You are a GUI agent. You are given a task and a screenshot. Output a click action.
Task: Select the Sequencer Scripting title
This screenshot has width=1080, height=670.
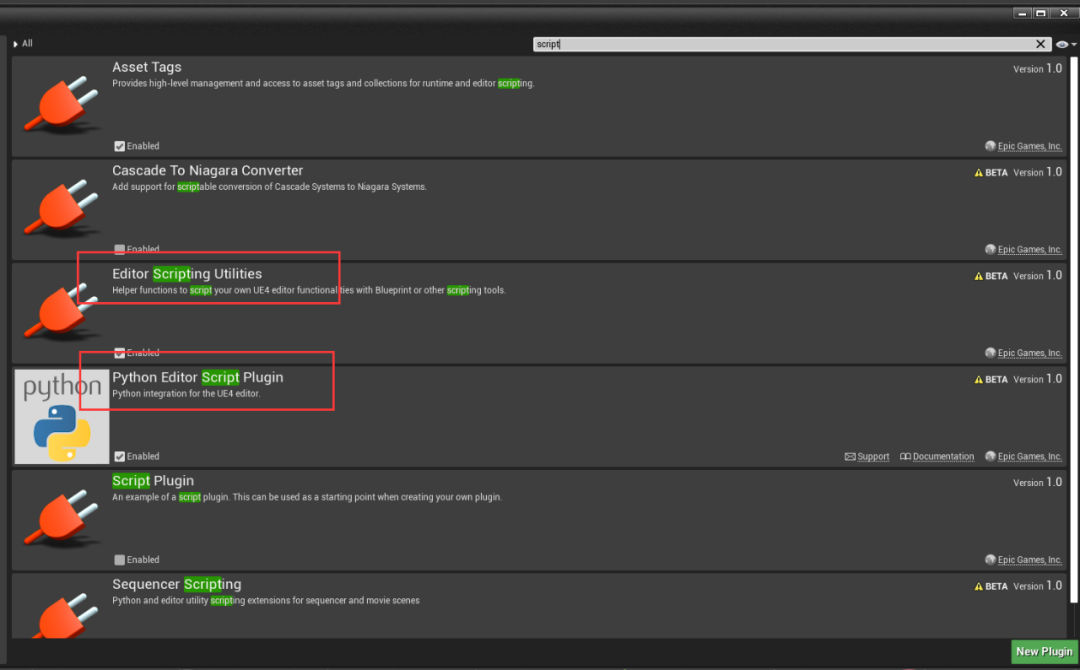coord(177,584)
